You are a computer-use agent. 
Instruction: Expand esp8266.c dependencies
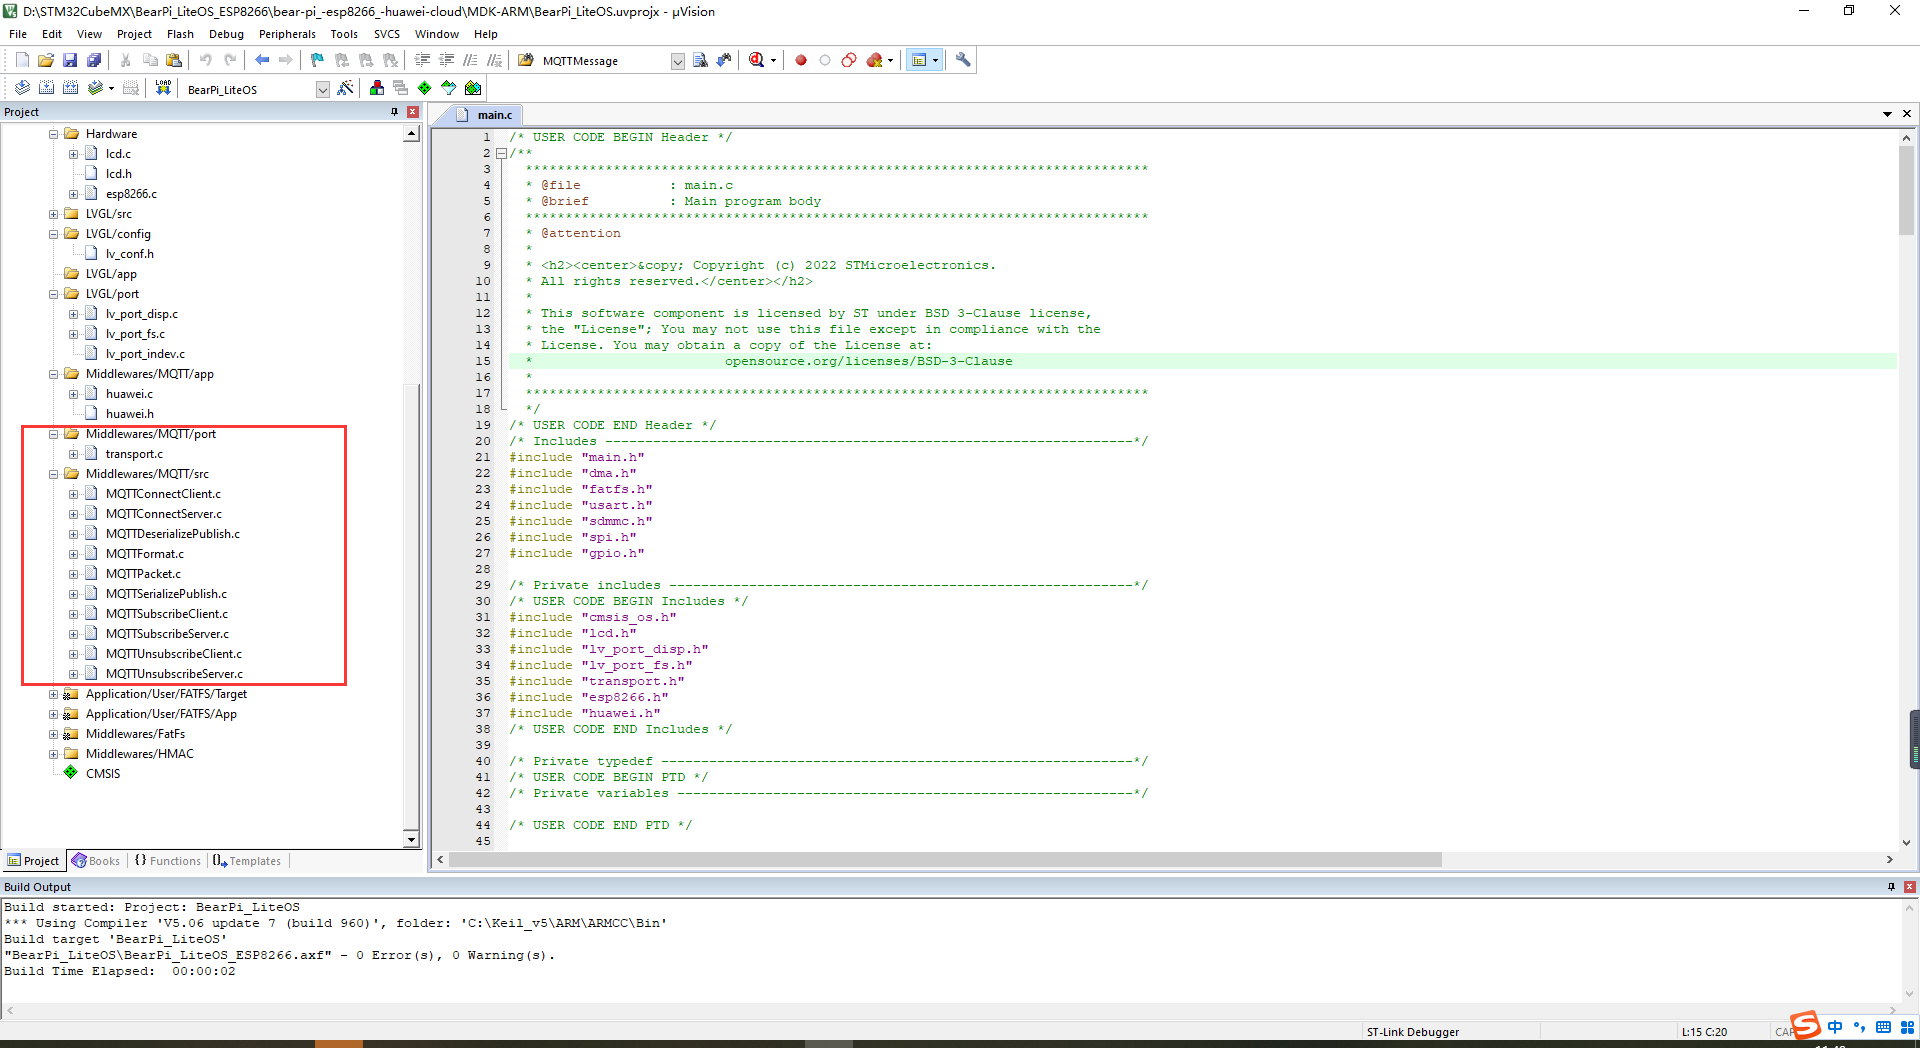click(74, 194)
